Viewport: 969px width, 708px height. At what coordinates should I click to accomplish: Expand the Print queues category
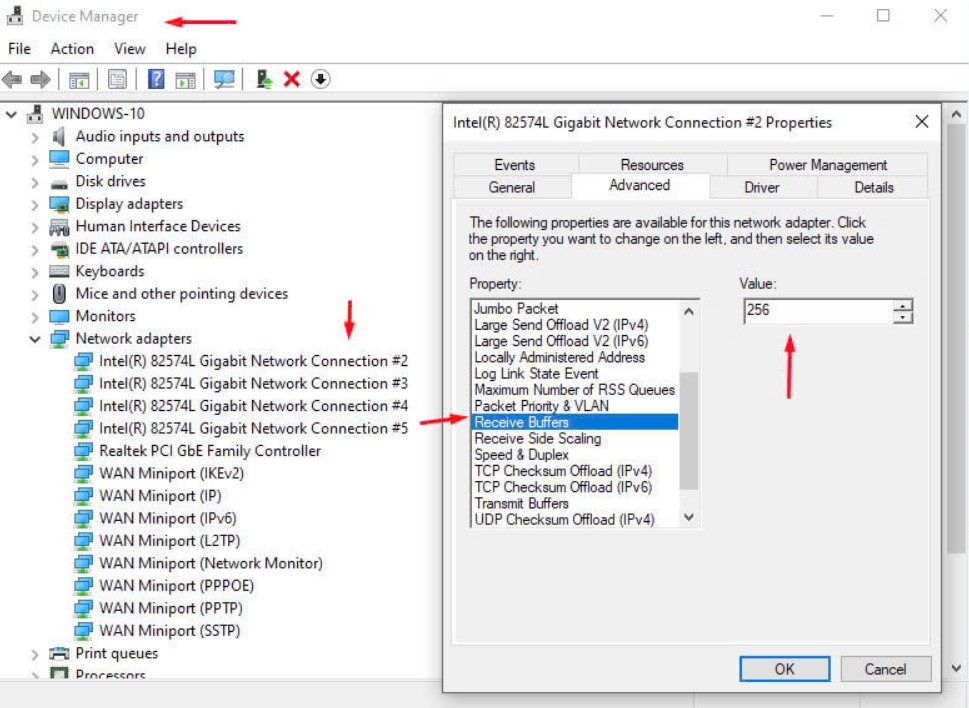click(35, 654)
